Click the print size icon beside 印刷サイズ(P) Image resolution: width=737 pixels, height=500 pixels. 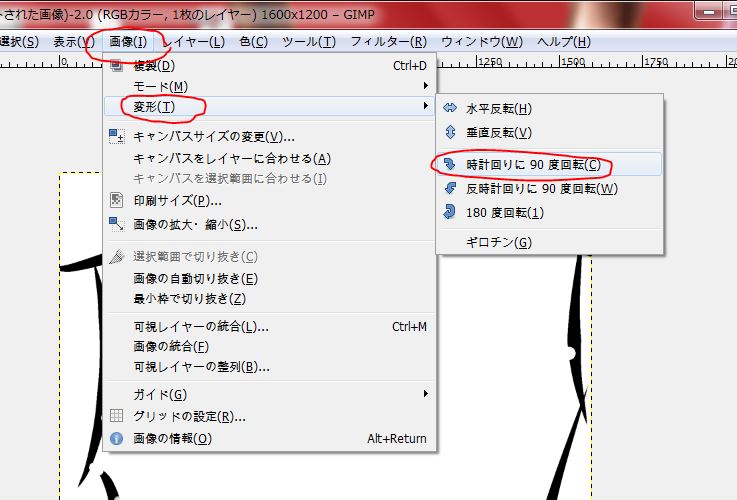coord(116,200)
